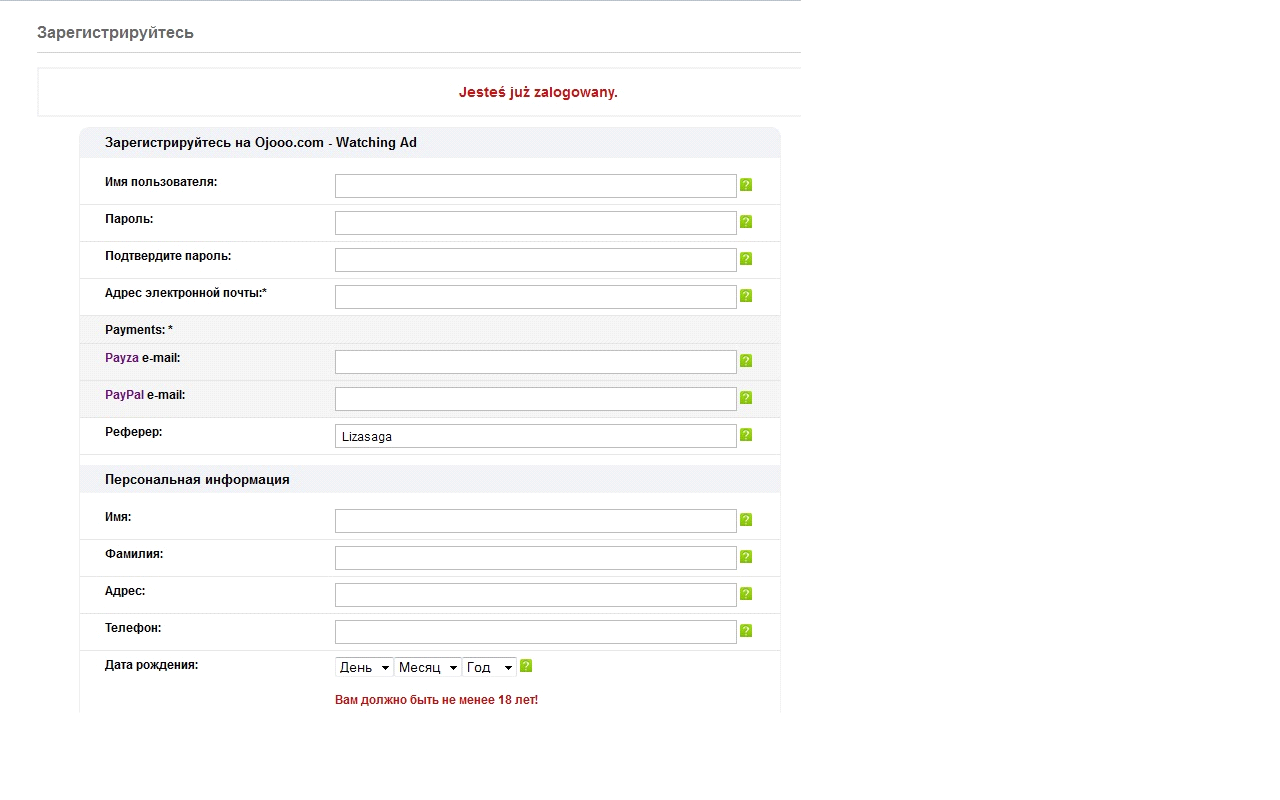The height and width of the screenshot is (800, 1280).
Task: Open help icon beside Адрес field
Action: (x=746, y=594)
